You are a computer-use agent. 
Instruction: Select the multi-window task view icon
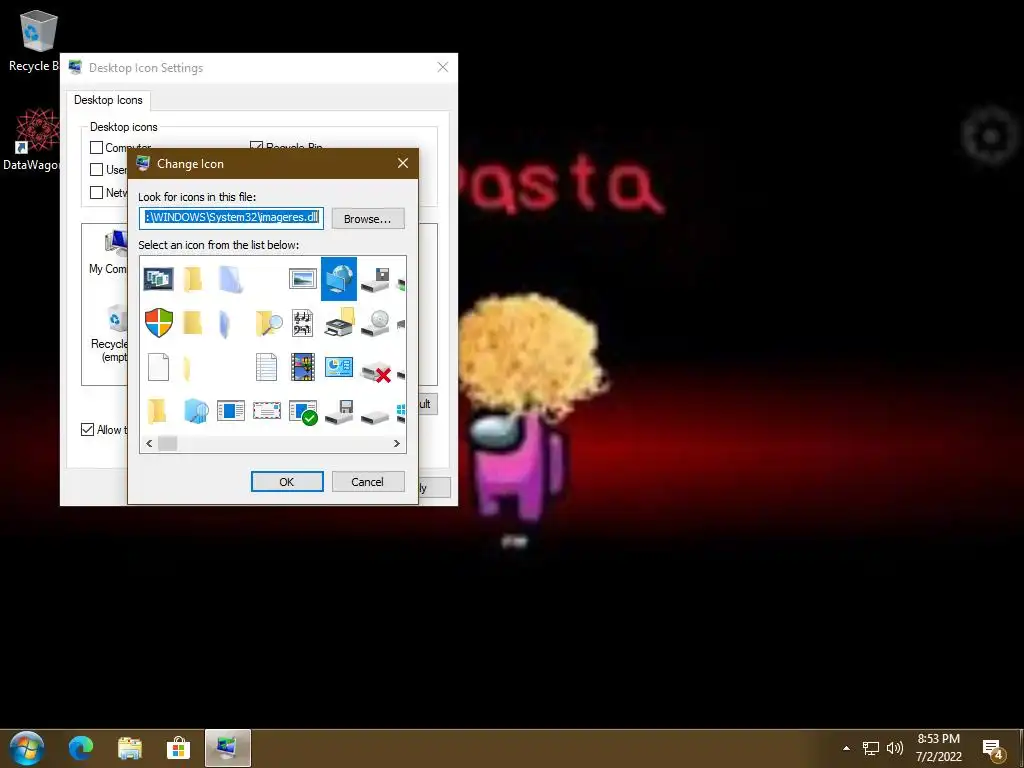(159, 279)
